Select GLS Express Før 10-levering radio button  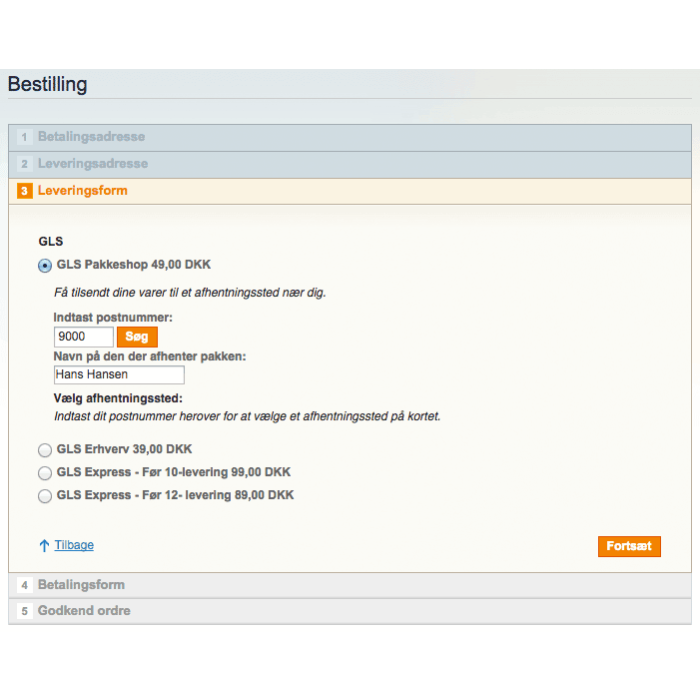point(45,473)
